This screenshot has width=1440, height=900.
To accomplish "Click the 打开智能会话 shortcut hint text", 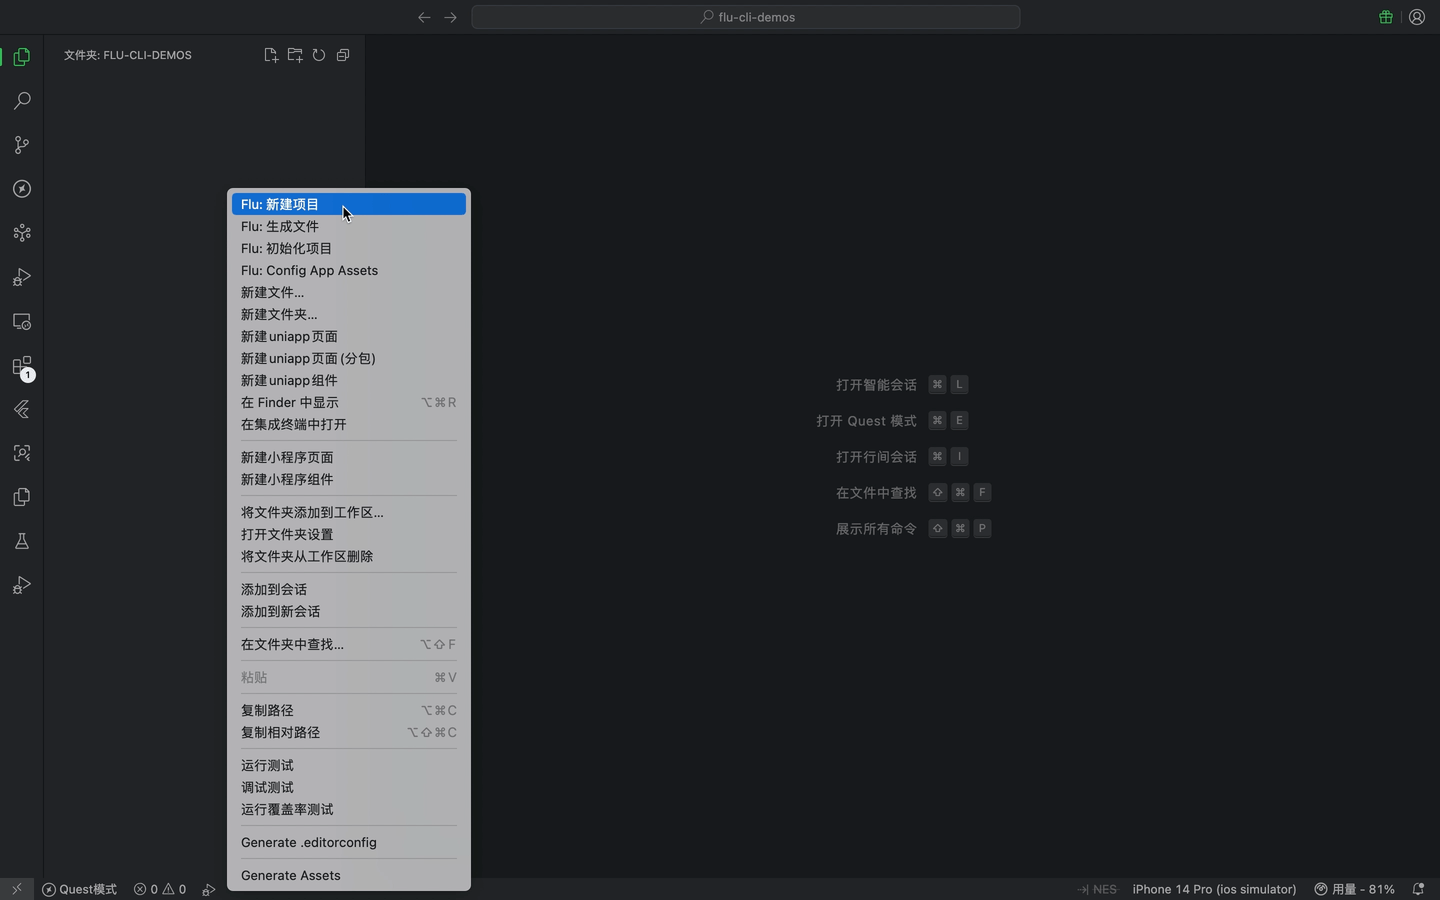I will click(876, 384).
